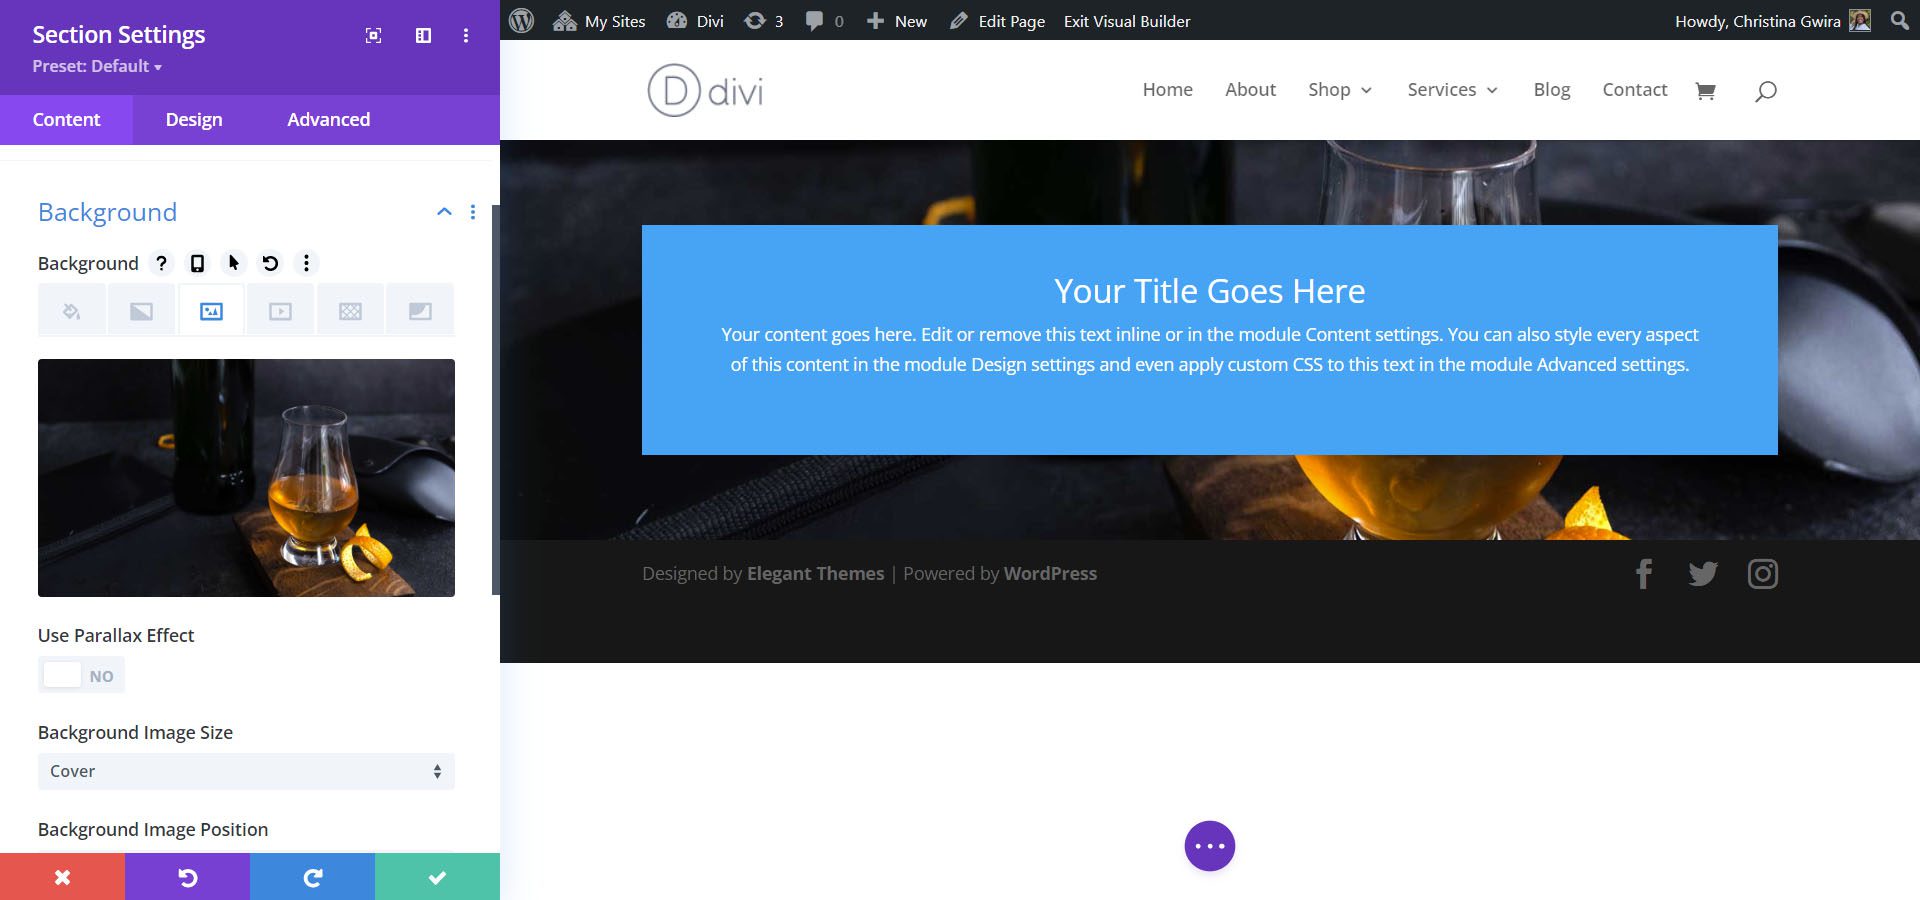Reset the Background settings with the undo icon

click(x=269, y=263)
